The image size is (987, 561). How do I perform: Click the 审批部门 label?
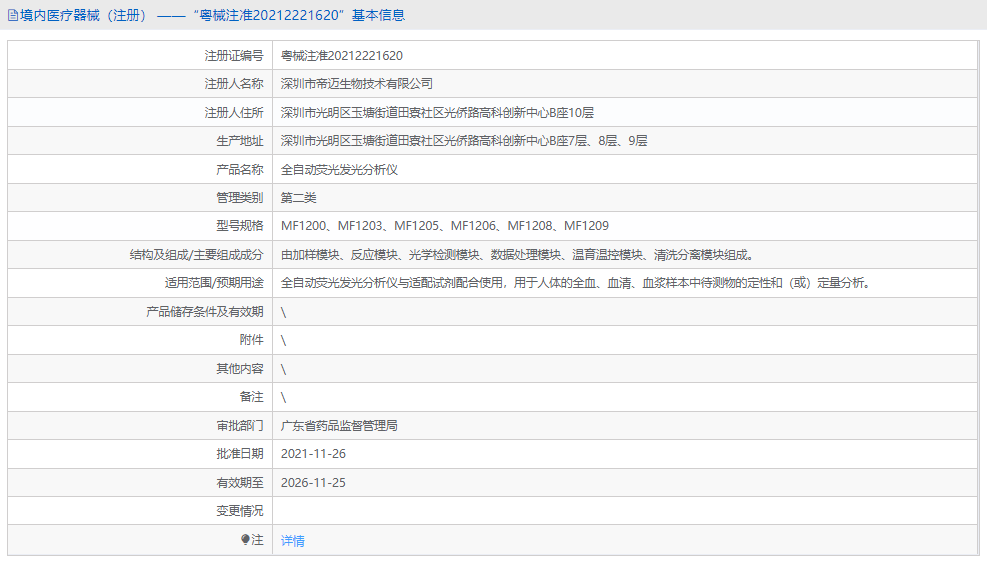coord(240,426)
